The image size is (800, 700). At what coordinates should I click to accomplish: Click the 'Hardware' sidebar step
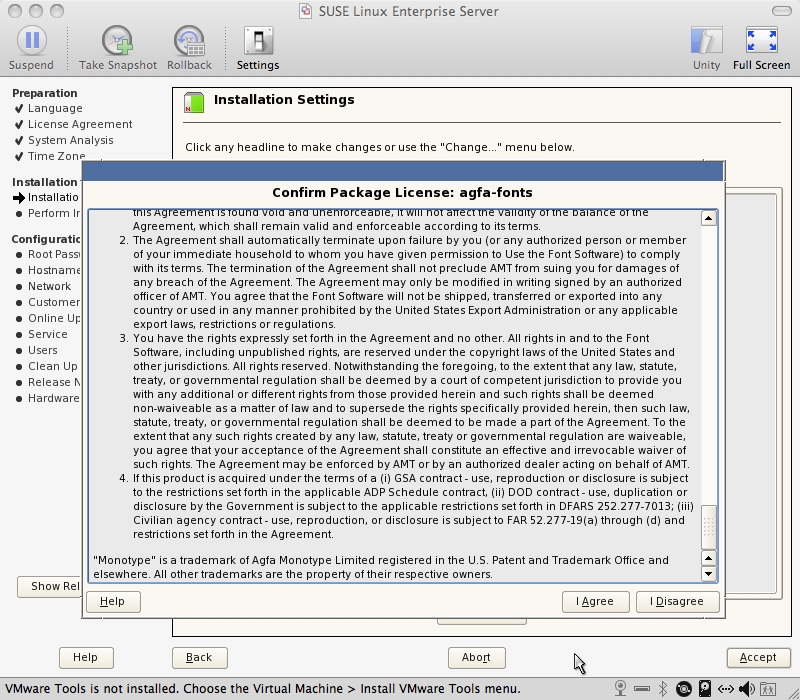54,398
